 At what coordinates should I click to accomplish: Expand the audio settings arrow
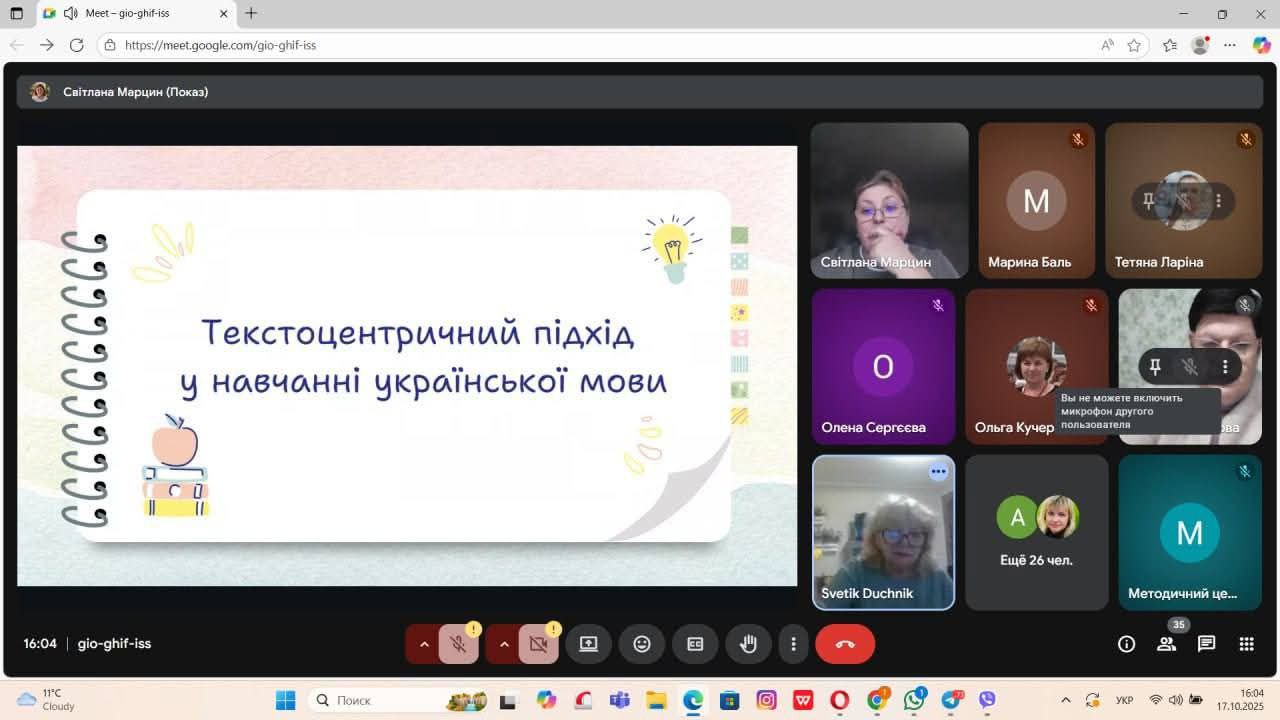click(424, 644)
